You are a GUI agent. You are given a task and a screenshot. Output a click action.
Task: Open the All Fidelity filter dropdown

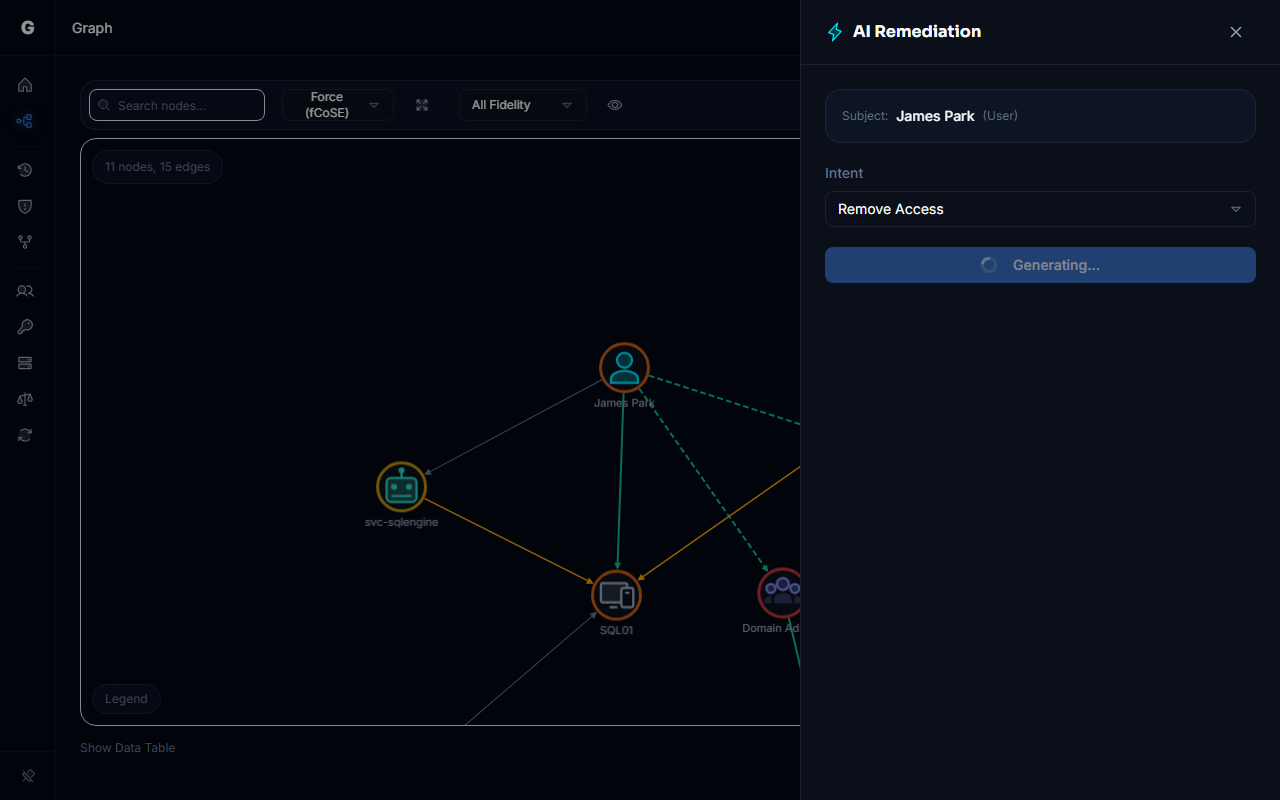coord(522,104)
